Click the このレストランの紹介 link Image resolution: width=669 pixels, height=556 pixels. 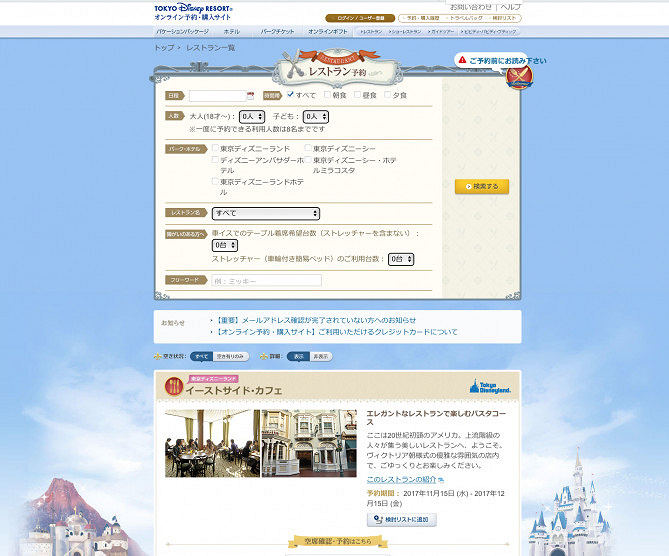(401, 480)
